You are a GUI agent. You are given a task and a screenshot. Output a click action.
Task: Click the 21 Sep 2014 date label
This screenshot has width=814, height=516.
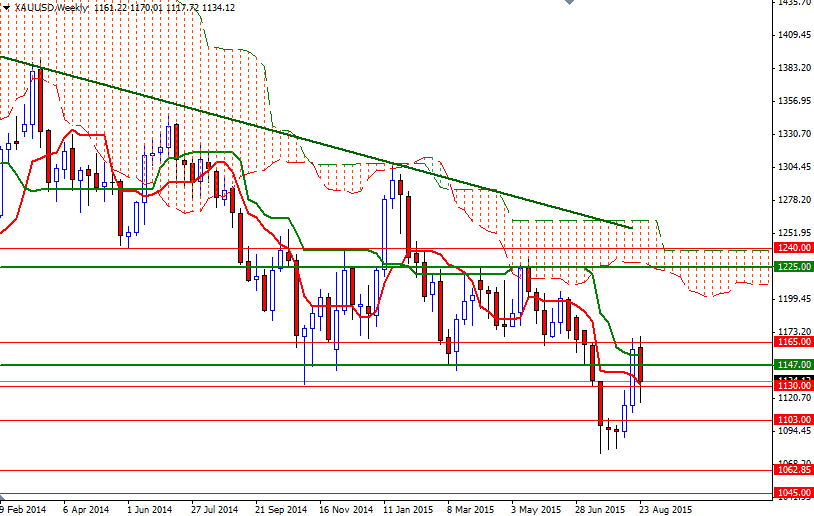[281, 509]
